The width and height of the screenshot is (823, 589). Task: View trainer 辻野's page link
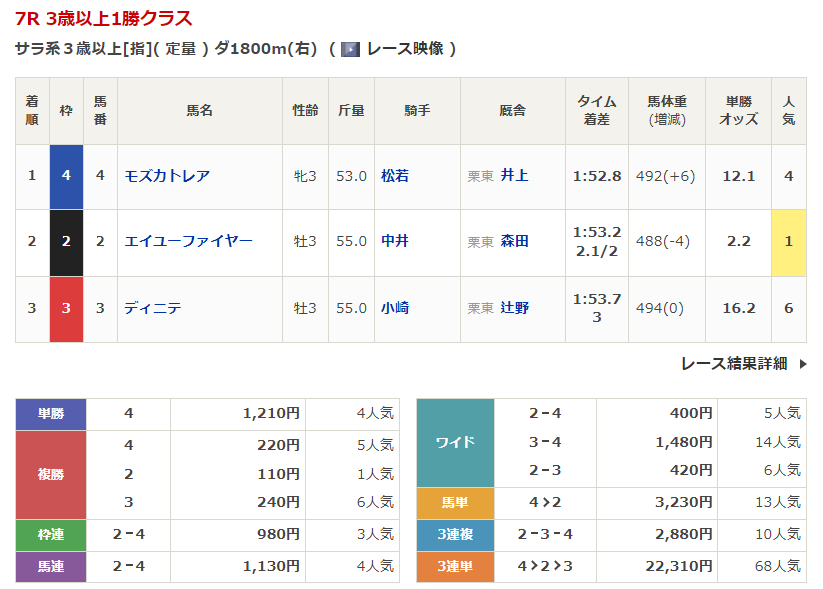[515, 308]
